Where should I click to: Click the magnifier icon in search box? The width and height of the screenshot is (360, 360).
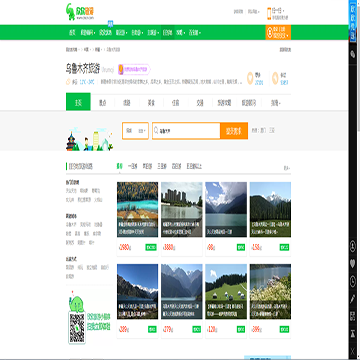click(156, 131)
